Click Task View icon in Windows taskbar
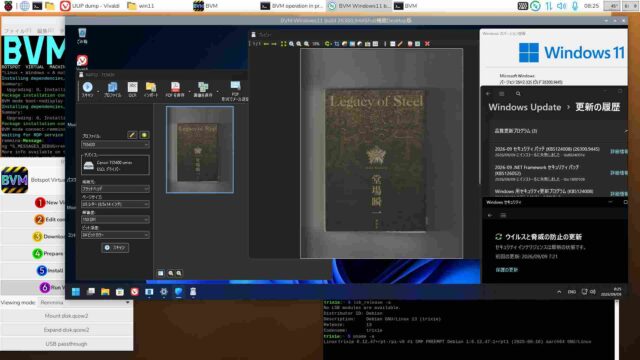The image size is (640, 360). coord(91,292)
